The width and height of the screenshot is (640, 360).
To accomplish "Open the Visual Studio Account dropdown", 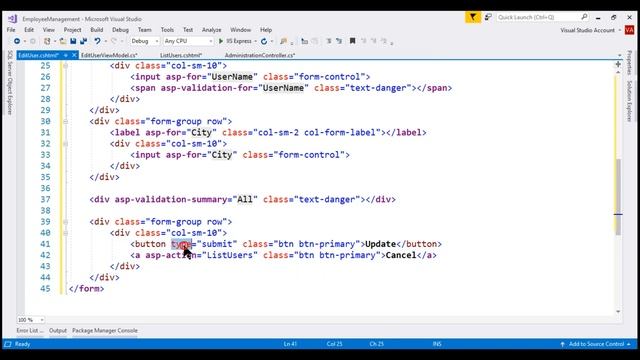I will pos(620,30).
